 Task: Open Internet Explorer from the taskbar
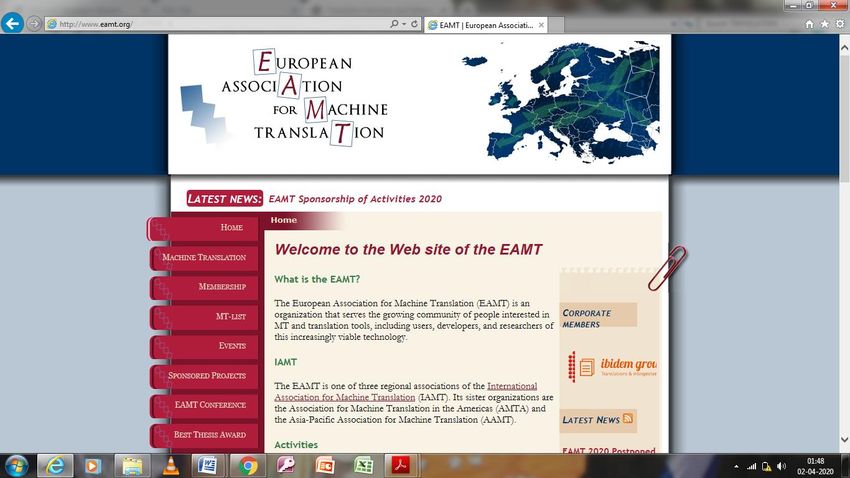pyautogui.click(x=55, y=466)
